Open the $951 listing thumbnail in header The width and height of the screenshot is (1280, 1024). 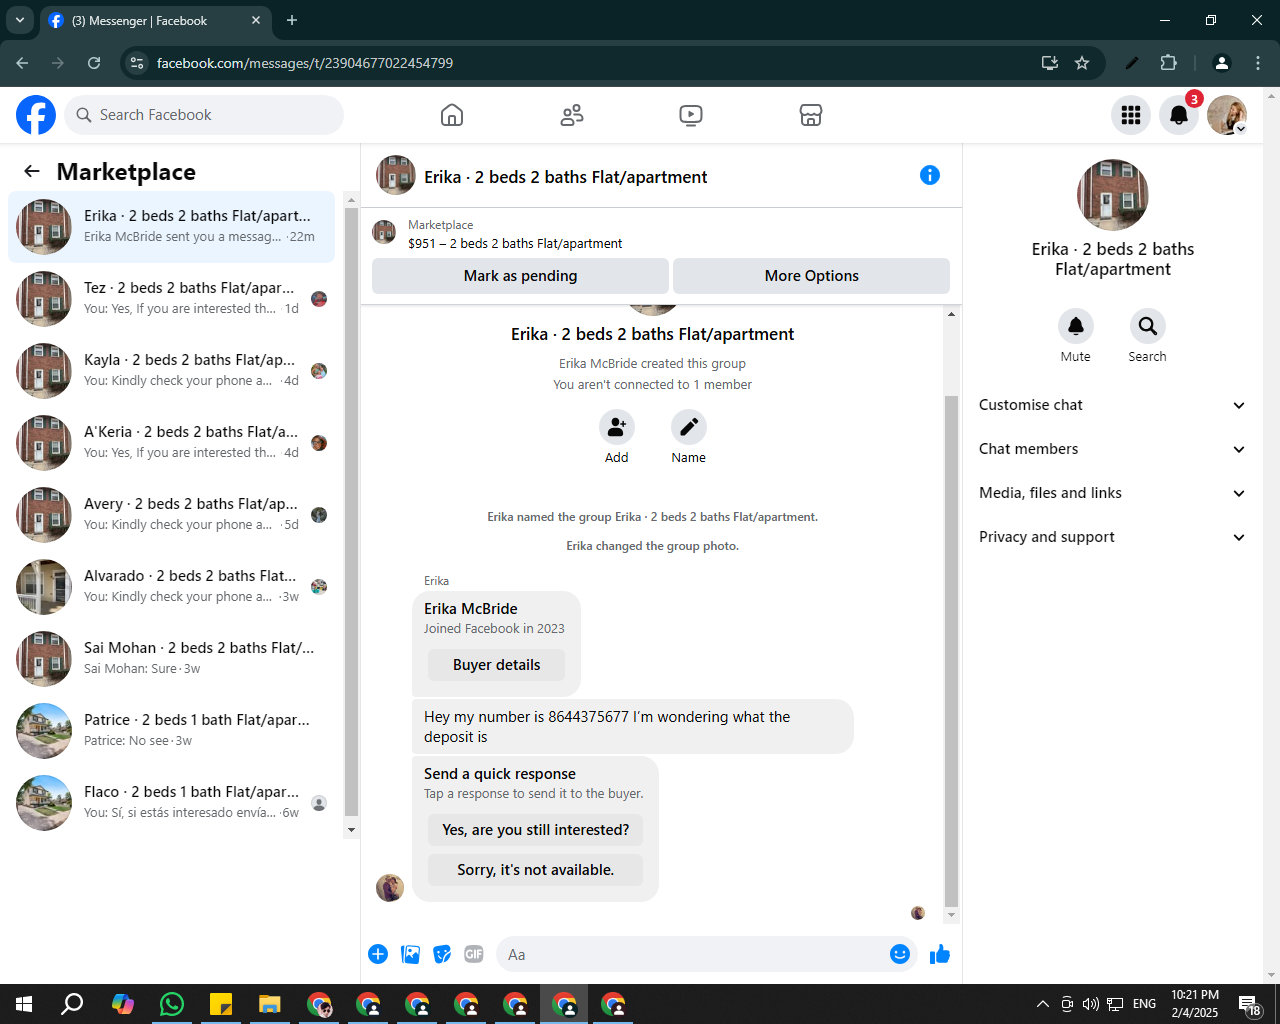point(384,233)
